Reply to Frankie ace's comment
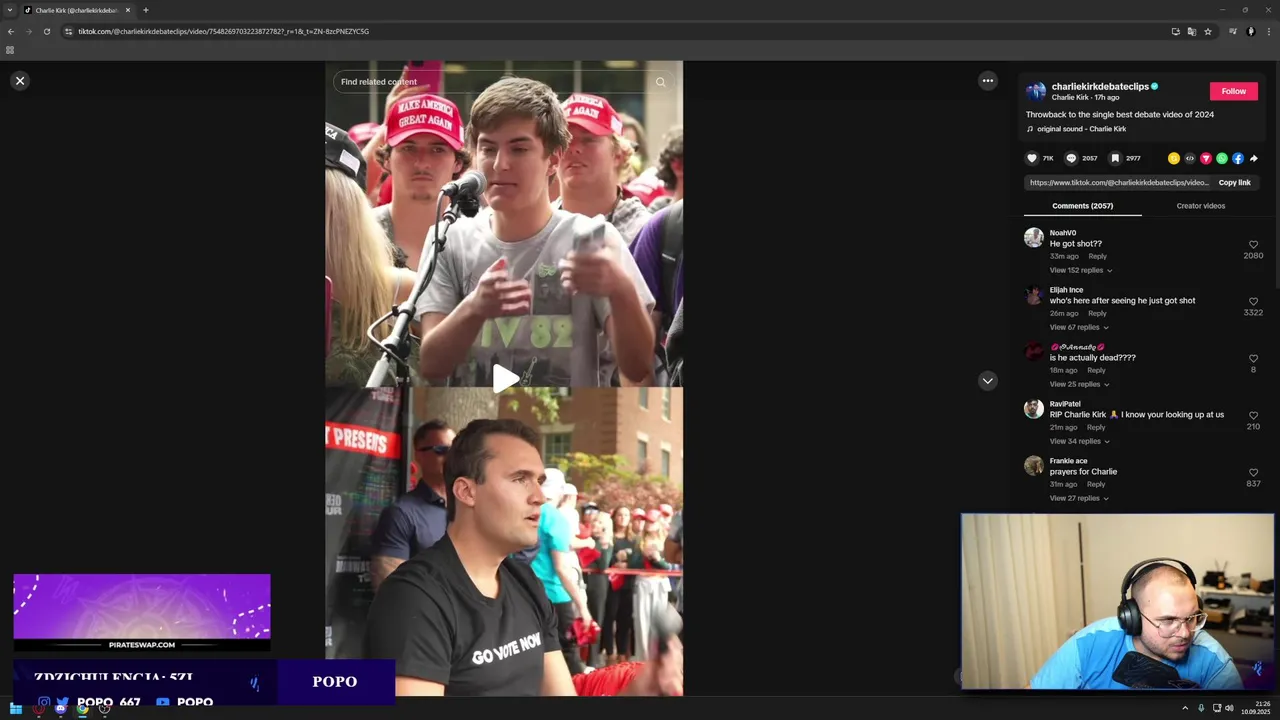1280x720 pixels. [x=1096, y=484]
